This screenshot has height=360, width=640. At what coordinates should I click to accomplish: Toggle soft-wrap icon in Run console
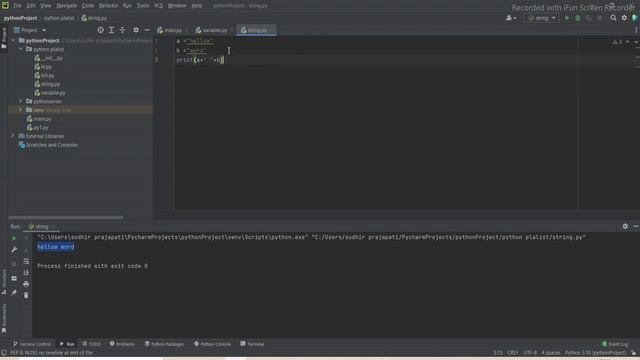pos(26,261)
